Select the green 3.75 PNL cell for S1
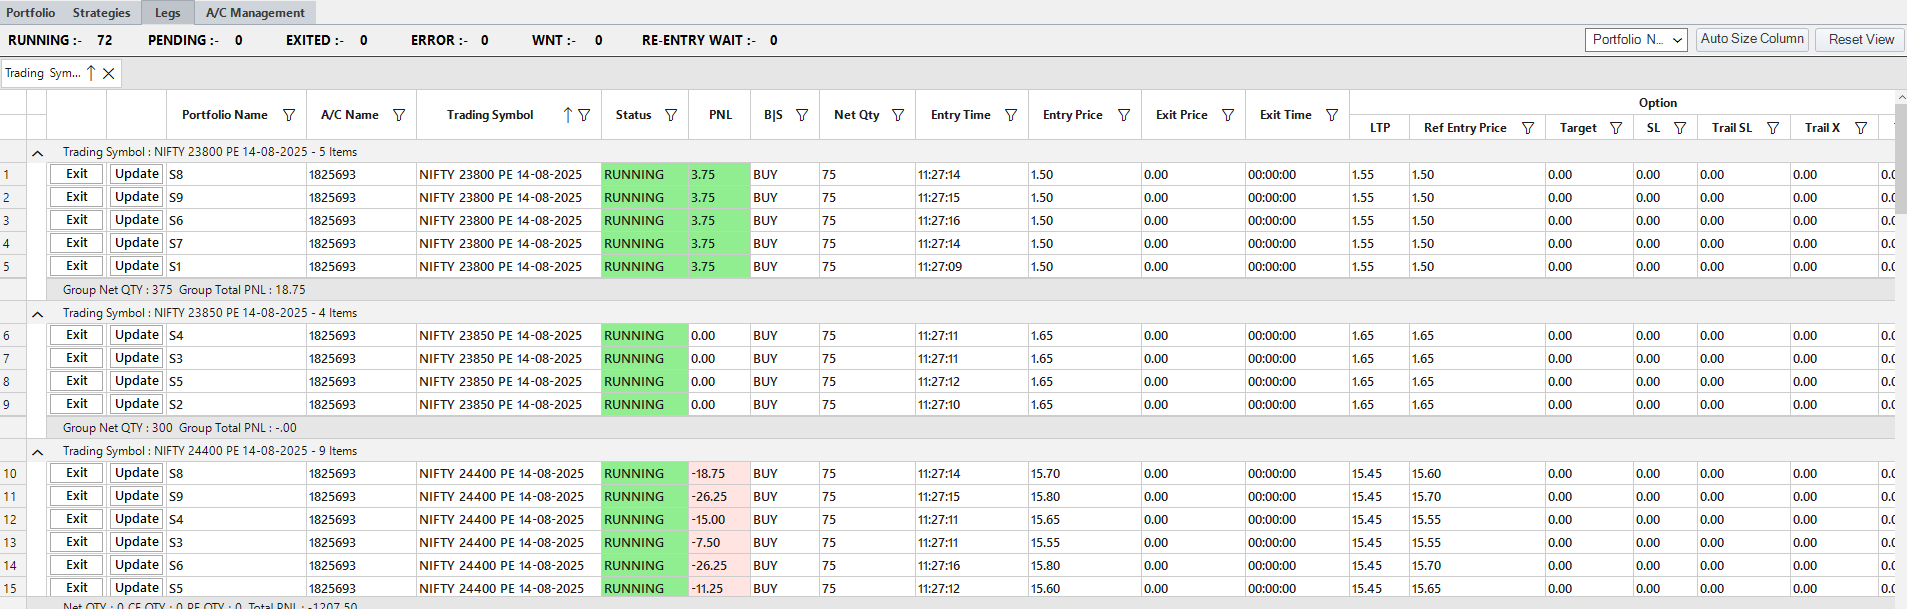Viewport: 1907px width, 609px height. [719, 267]
